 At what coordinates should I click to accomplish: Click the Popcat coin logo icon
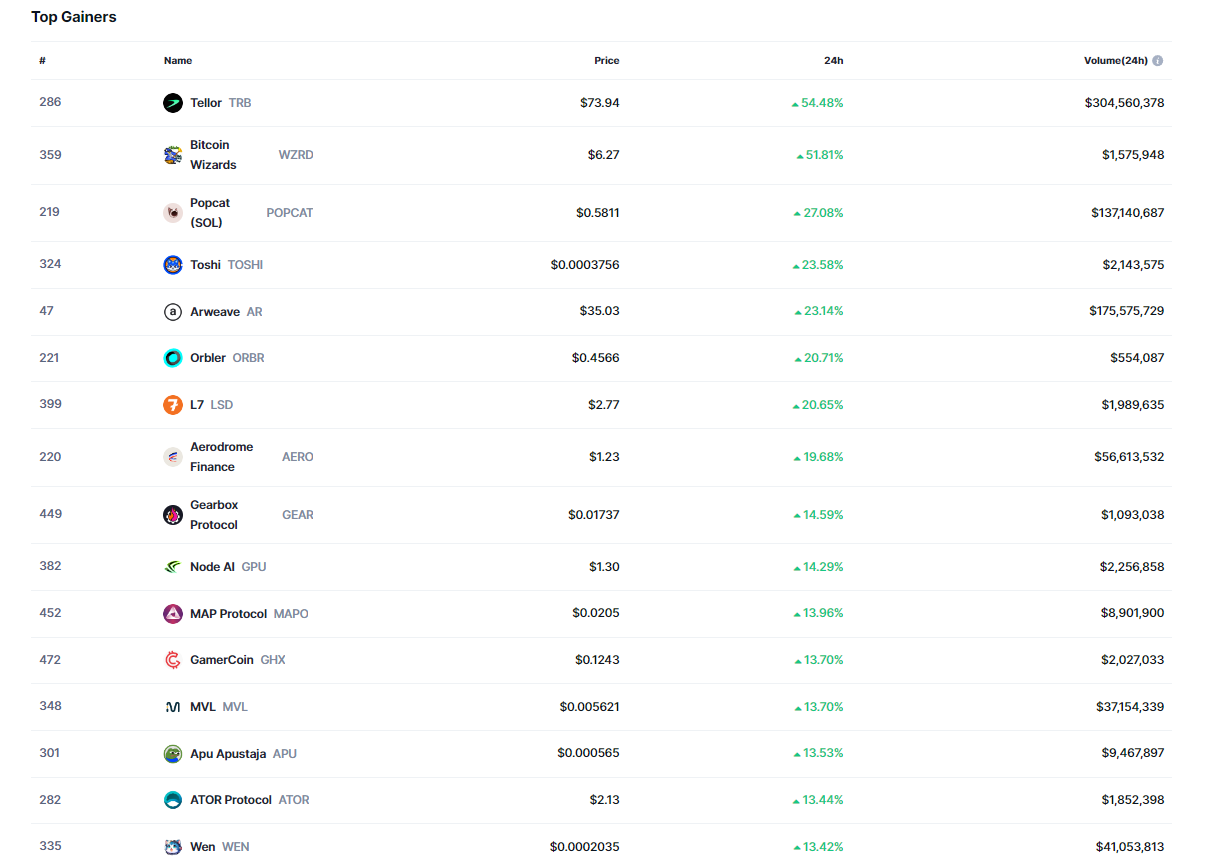tap(173, 213)
